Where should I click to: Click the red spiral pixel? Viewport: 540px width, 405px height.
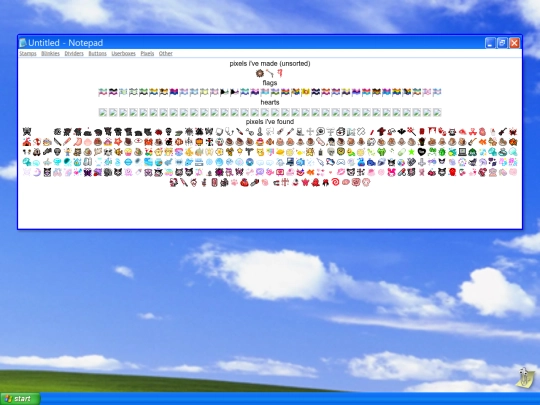pyautogui.click(x=335, y=183)
